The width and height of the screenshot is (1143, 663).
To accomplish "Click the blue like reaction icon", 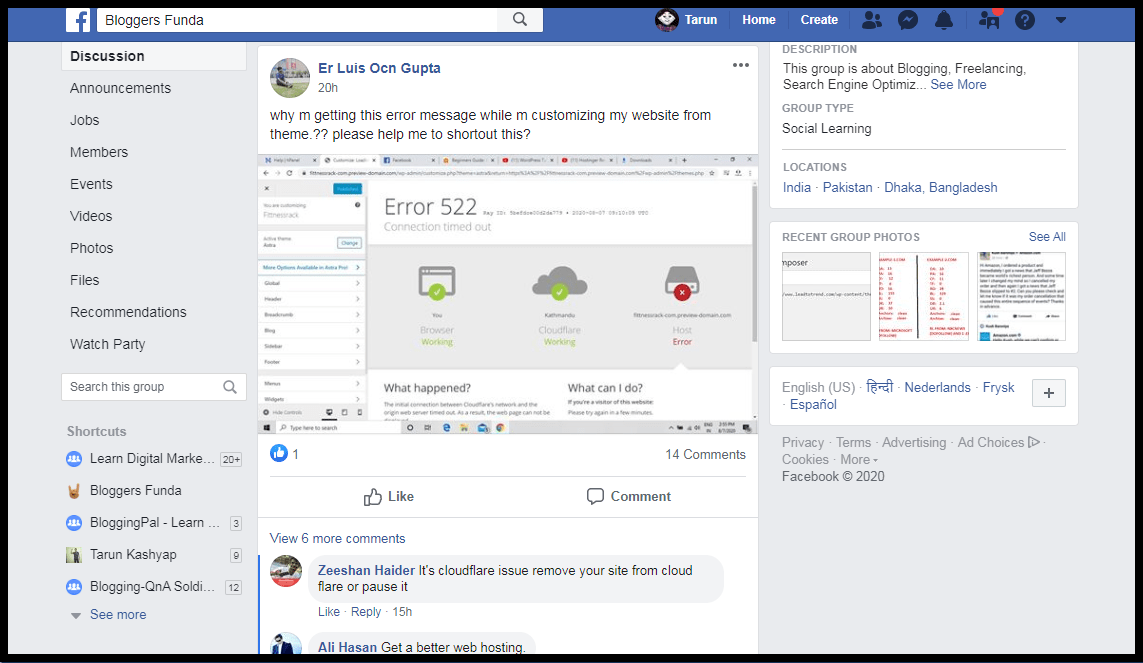I will (279, 454).
